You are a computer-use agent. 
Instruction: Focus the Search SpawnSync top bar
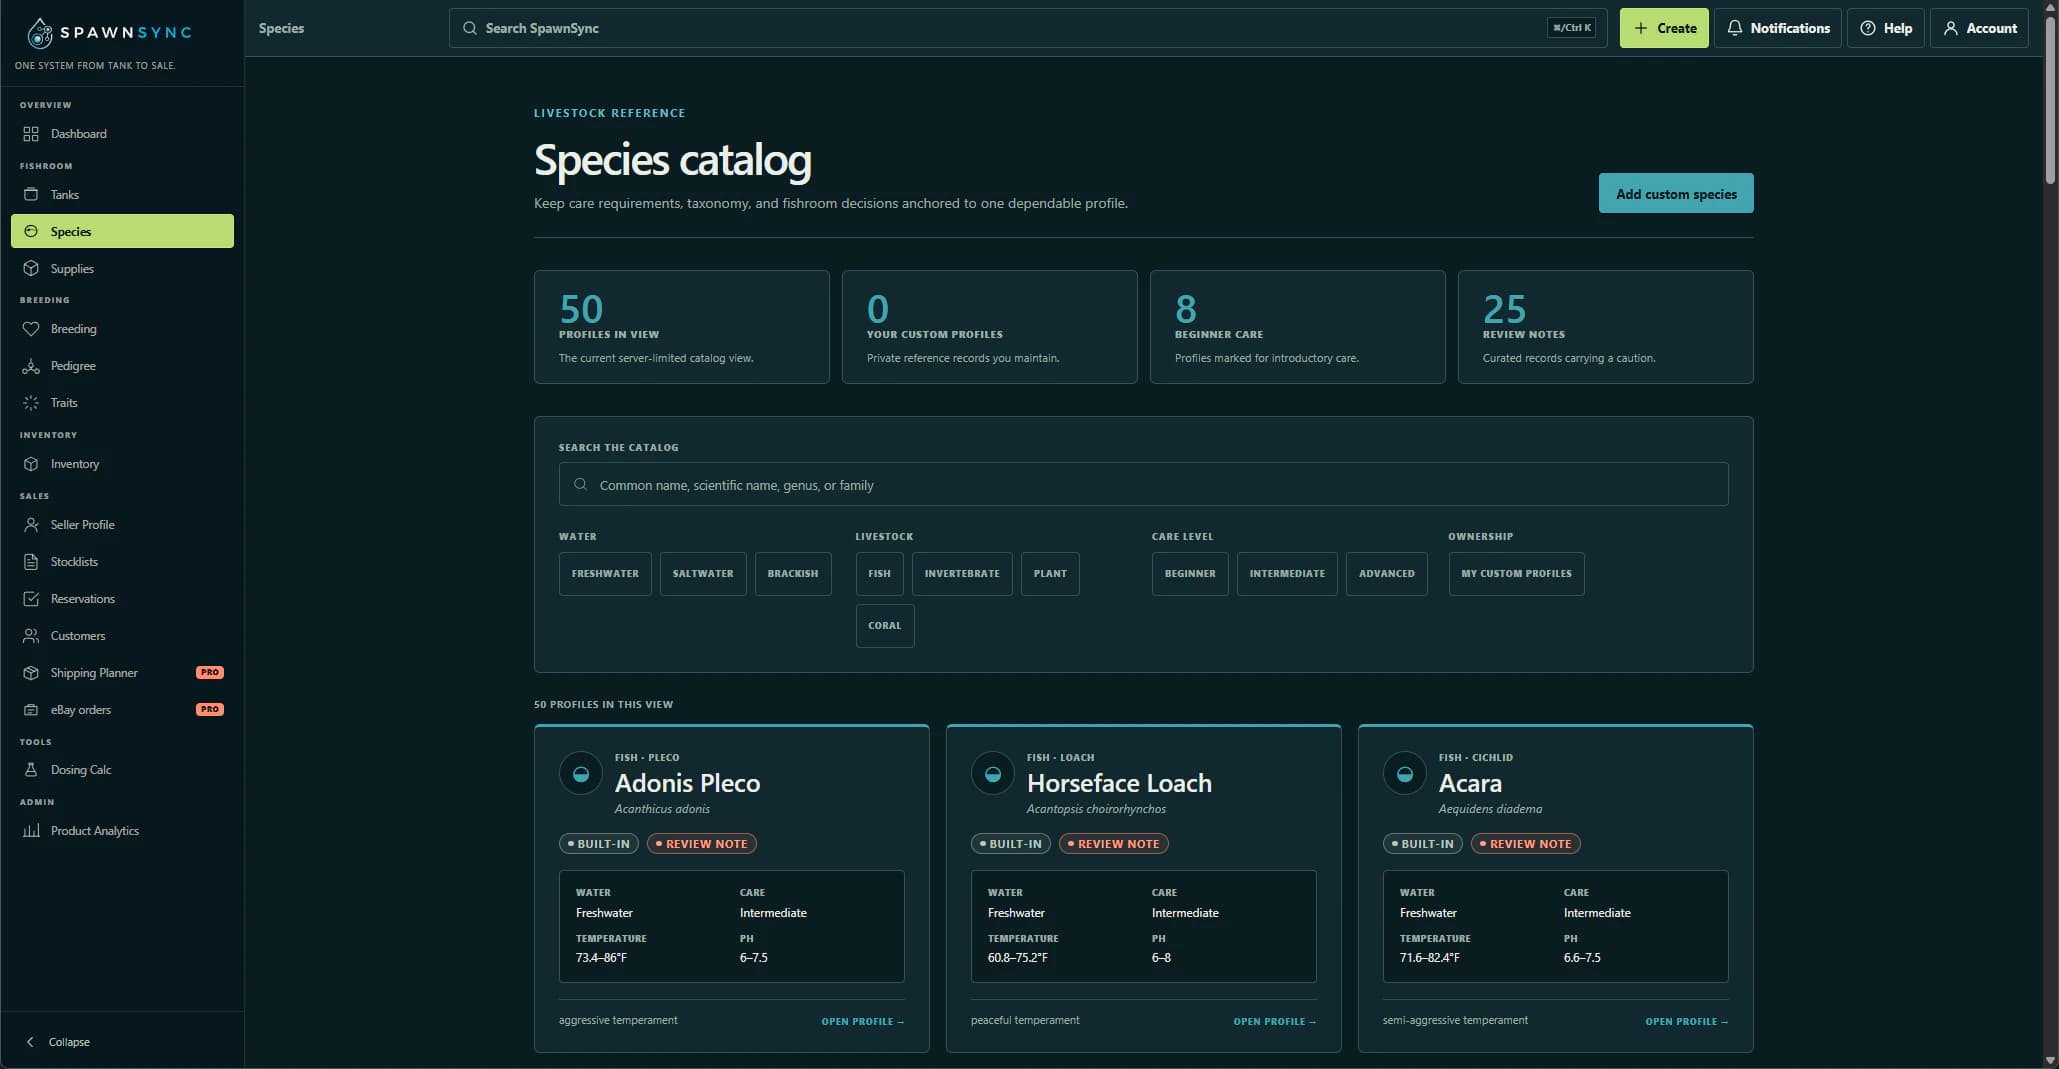[1028, 28]
